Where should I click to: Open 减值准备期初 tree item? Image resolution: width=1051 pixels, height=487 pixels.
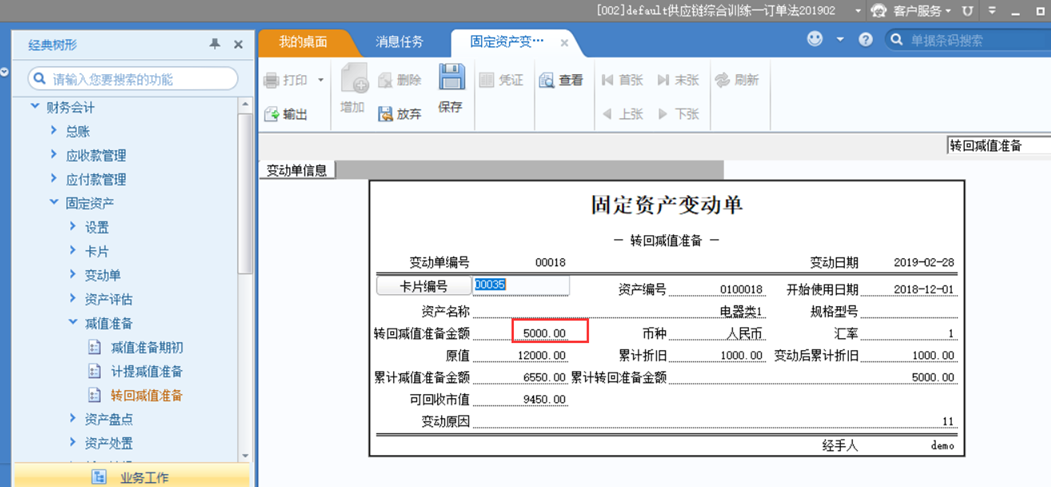point(147,347)
